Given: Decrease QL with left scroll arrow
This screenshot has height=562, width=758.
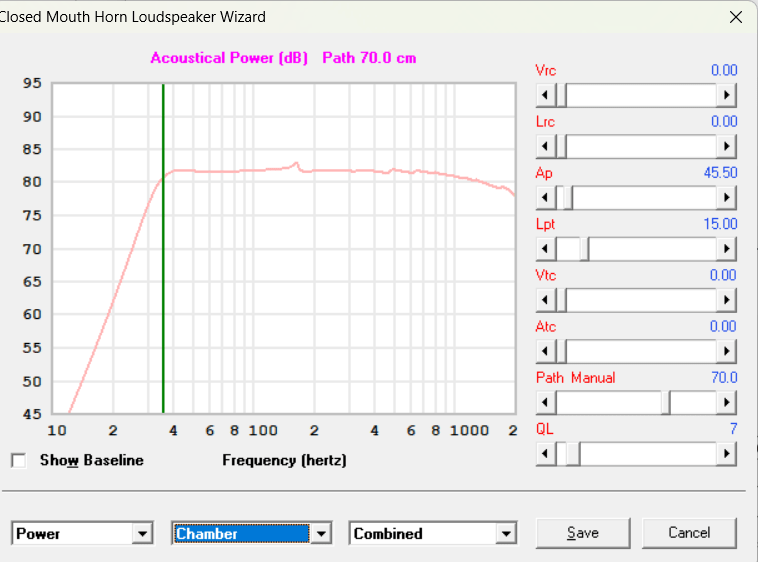Looking at the screenshot, I should click(x=546, y=454).
